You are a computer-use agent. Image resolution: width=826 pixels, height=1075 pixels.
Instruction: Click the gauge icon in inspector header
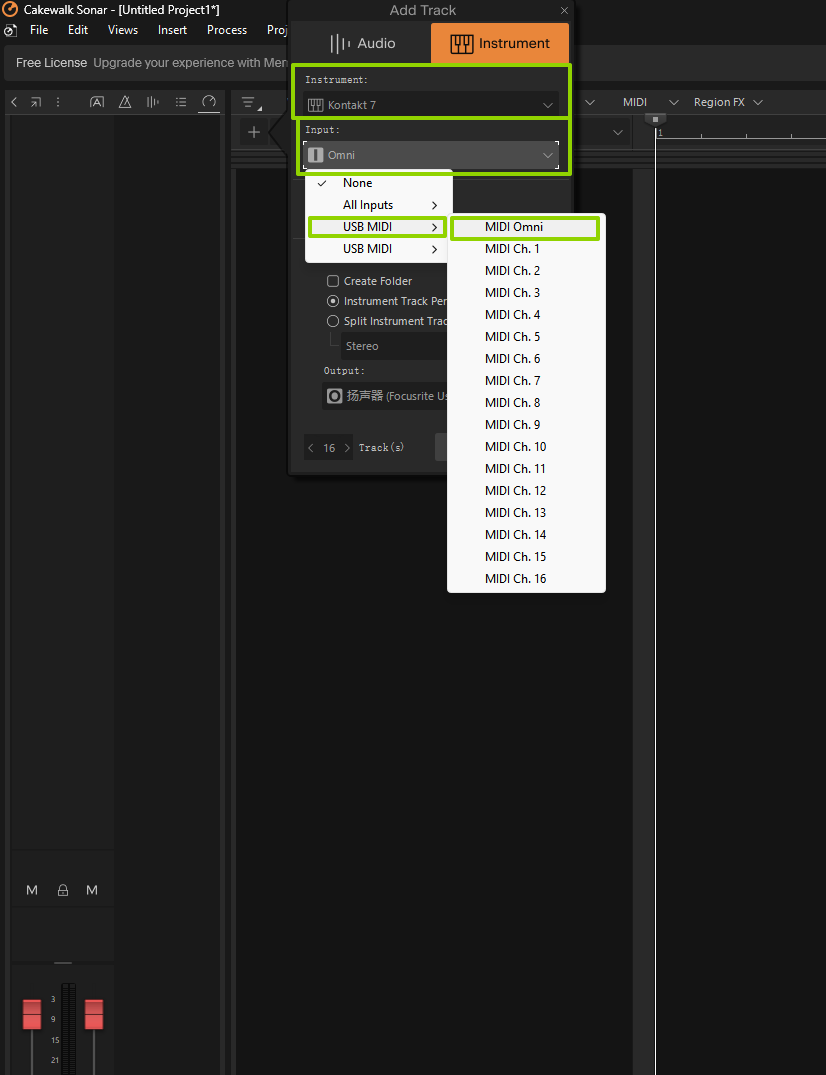click(x=209, y=102)
